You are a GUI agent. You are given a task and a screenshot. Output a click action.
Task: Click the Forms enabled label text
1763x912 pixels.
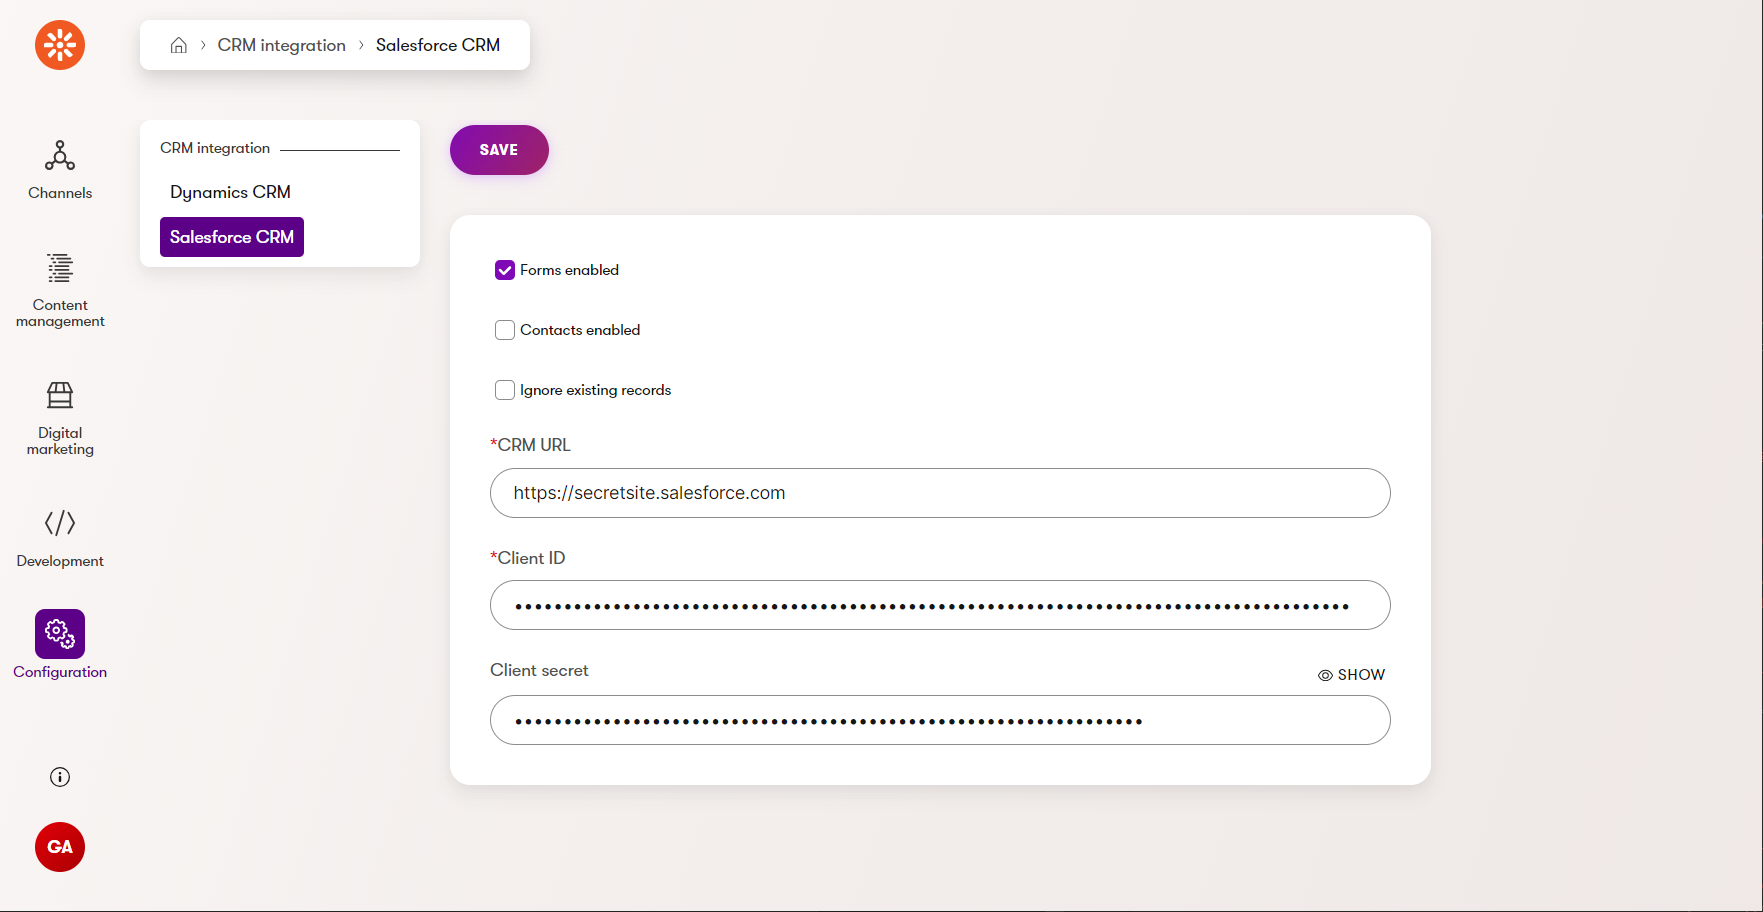click(569, 270)
